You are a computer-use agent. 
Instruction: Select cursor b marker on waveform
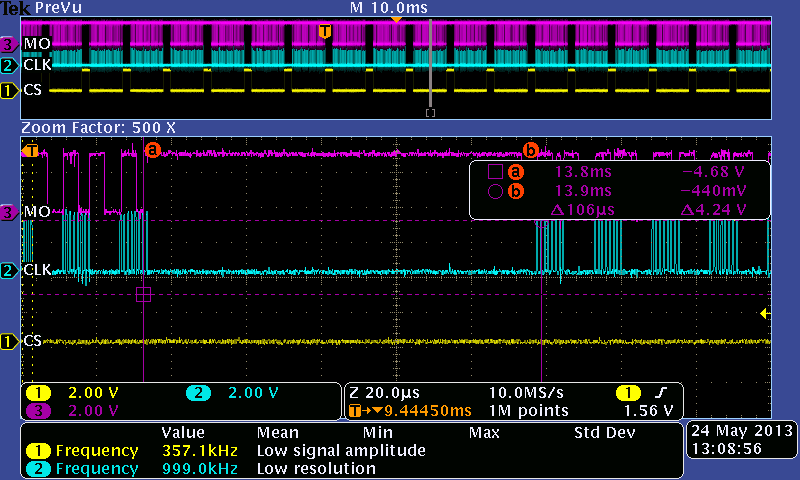(x=531, y=150)
